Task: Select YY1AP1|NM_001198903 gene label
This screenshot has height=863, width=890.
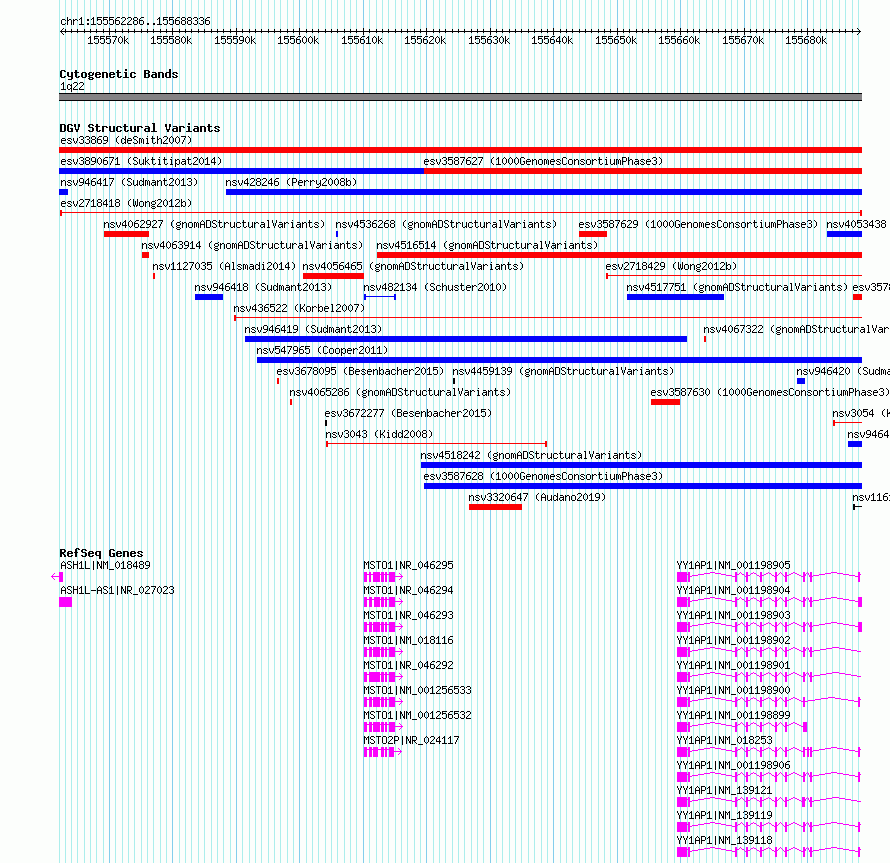Action: tap(733, 615)
